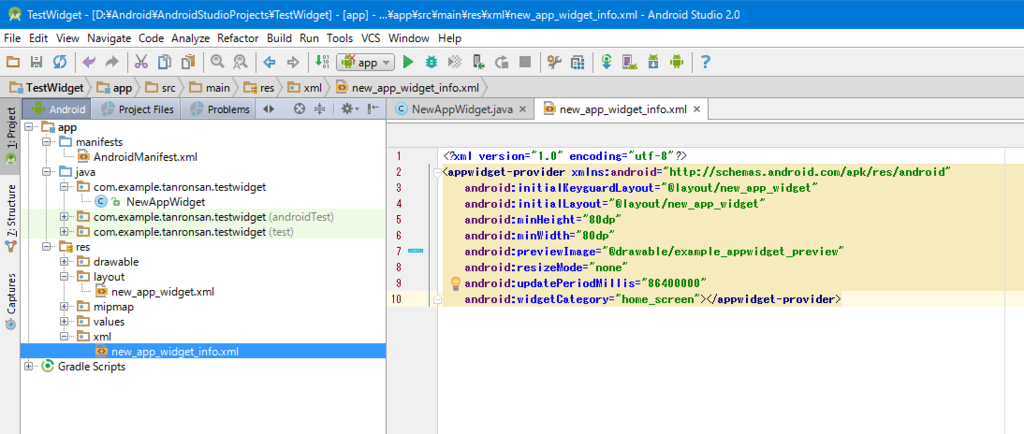Select the NewAppWidget class in the tree
This screenshot has height=434, width=1024.
click(x=150, y=202)
